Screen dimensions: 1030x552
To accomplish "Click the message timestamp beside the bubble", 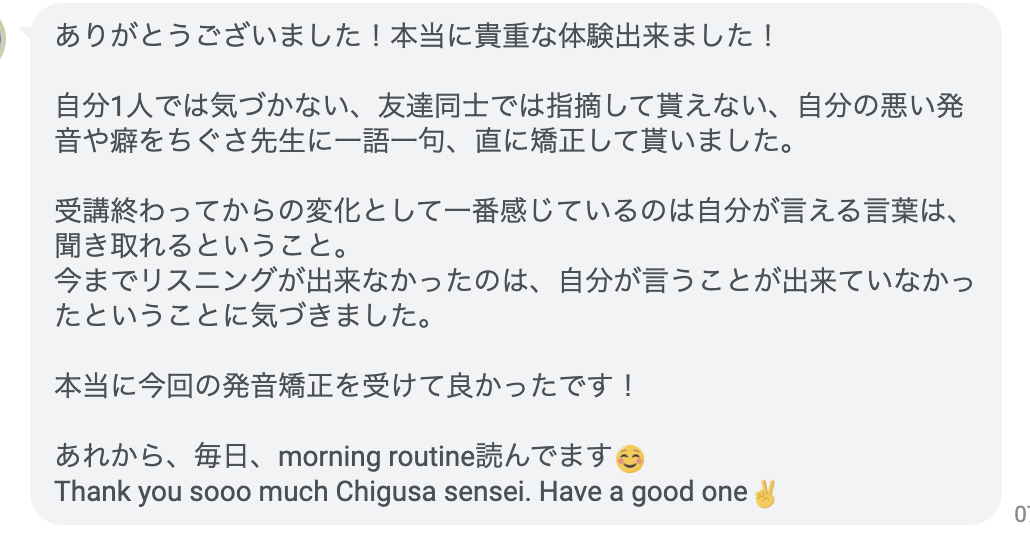I will click(x=1022, y=513).
